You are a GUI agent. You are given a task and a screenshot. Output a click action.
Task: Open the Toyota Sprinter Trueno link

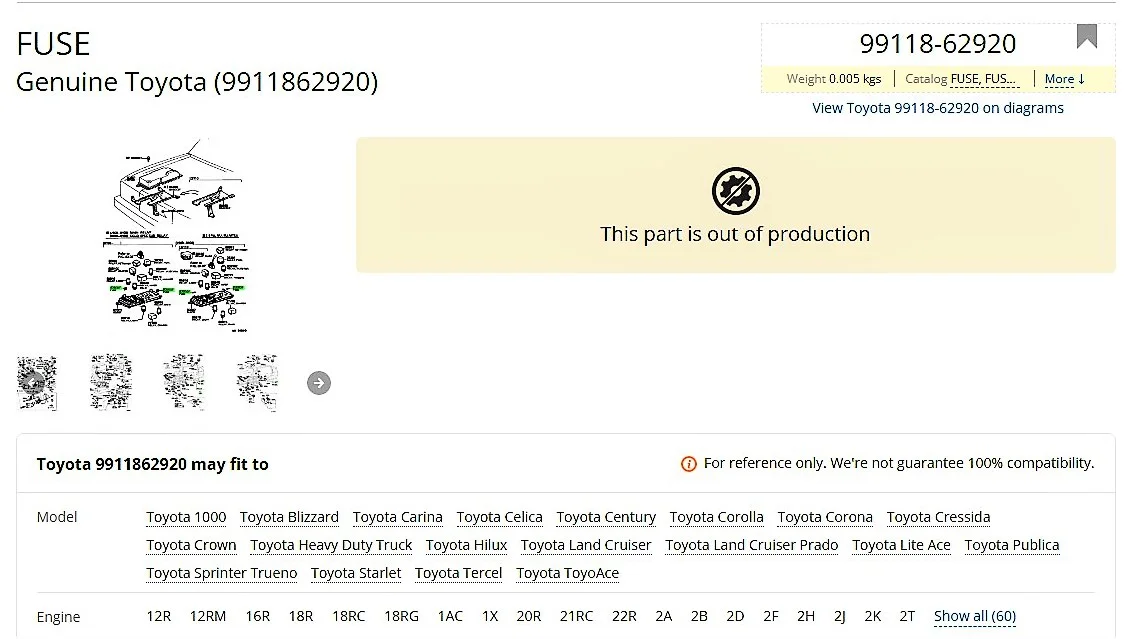[x=221, y=573]
